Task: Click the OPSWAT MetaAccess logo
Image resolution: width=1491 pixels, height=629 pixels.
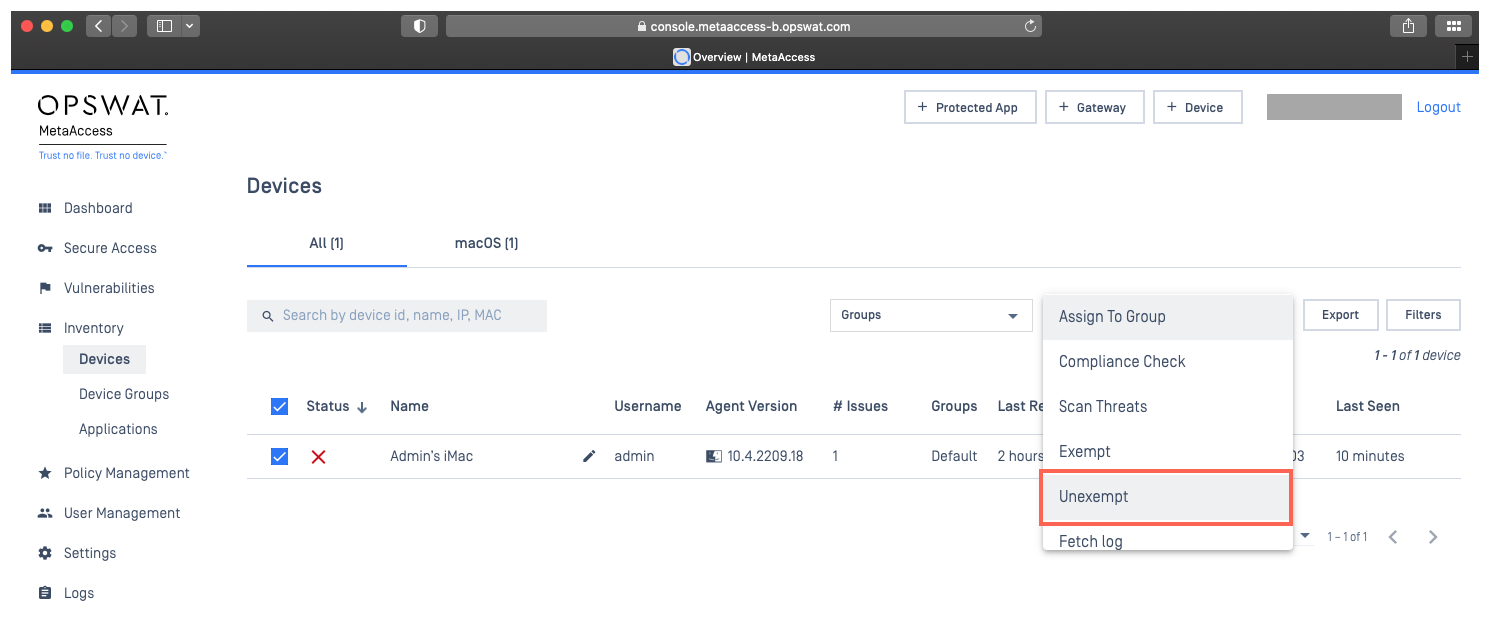Action: (x=103, y=127)
